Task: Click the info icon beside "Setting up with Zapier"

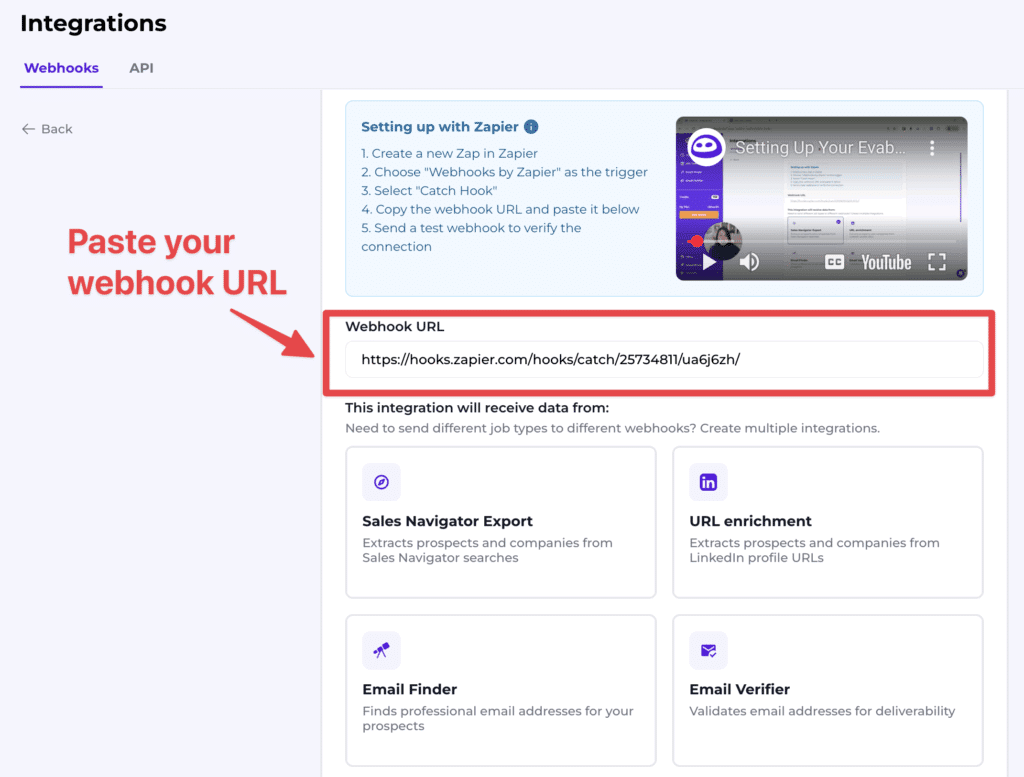Action: (531, 127)
